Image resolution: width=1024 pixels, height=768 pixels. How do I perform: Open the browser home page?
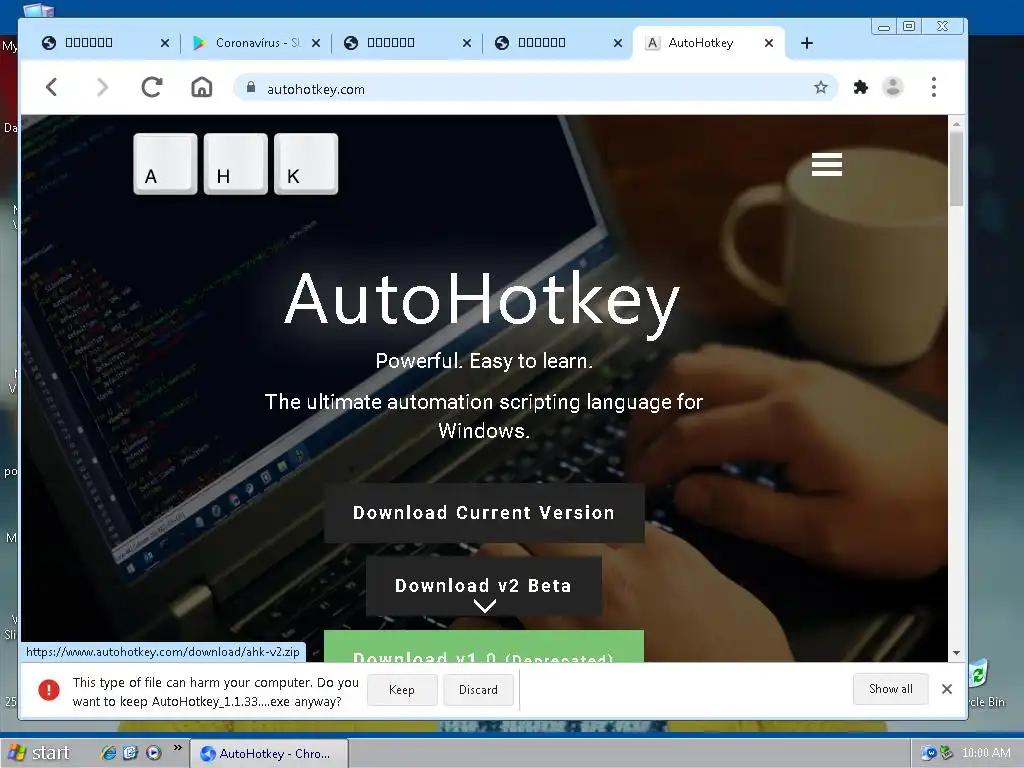tap(201, 88)
